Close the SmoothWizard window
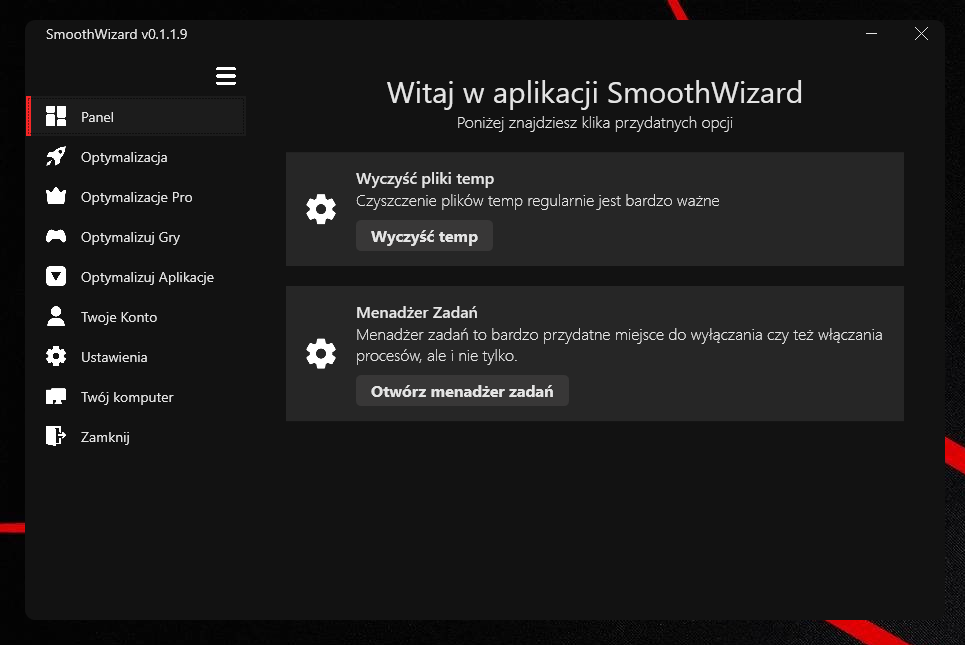Image resolution: width=965 pixels, height=645 pixels. pyautogui.click(x=921, y=34)
